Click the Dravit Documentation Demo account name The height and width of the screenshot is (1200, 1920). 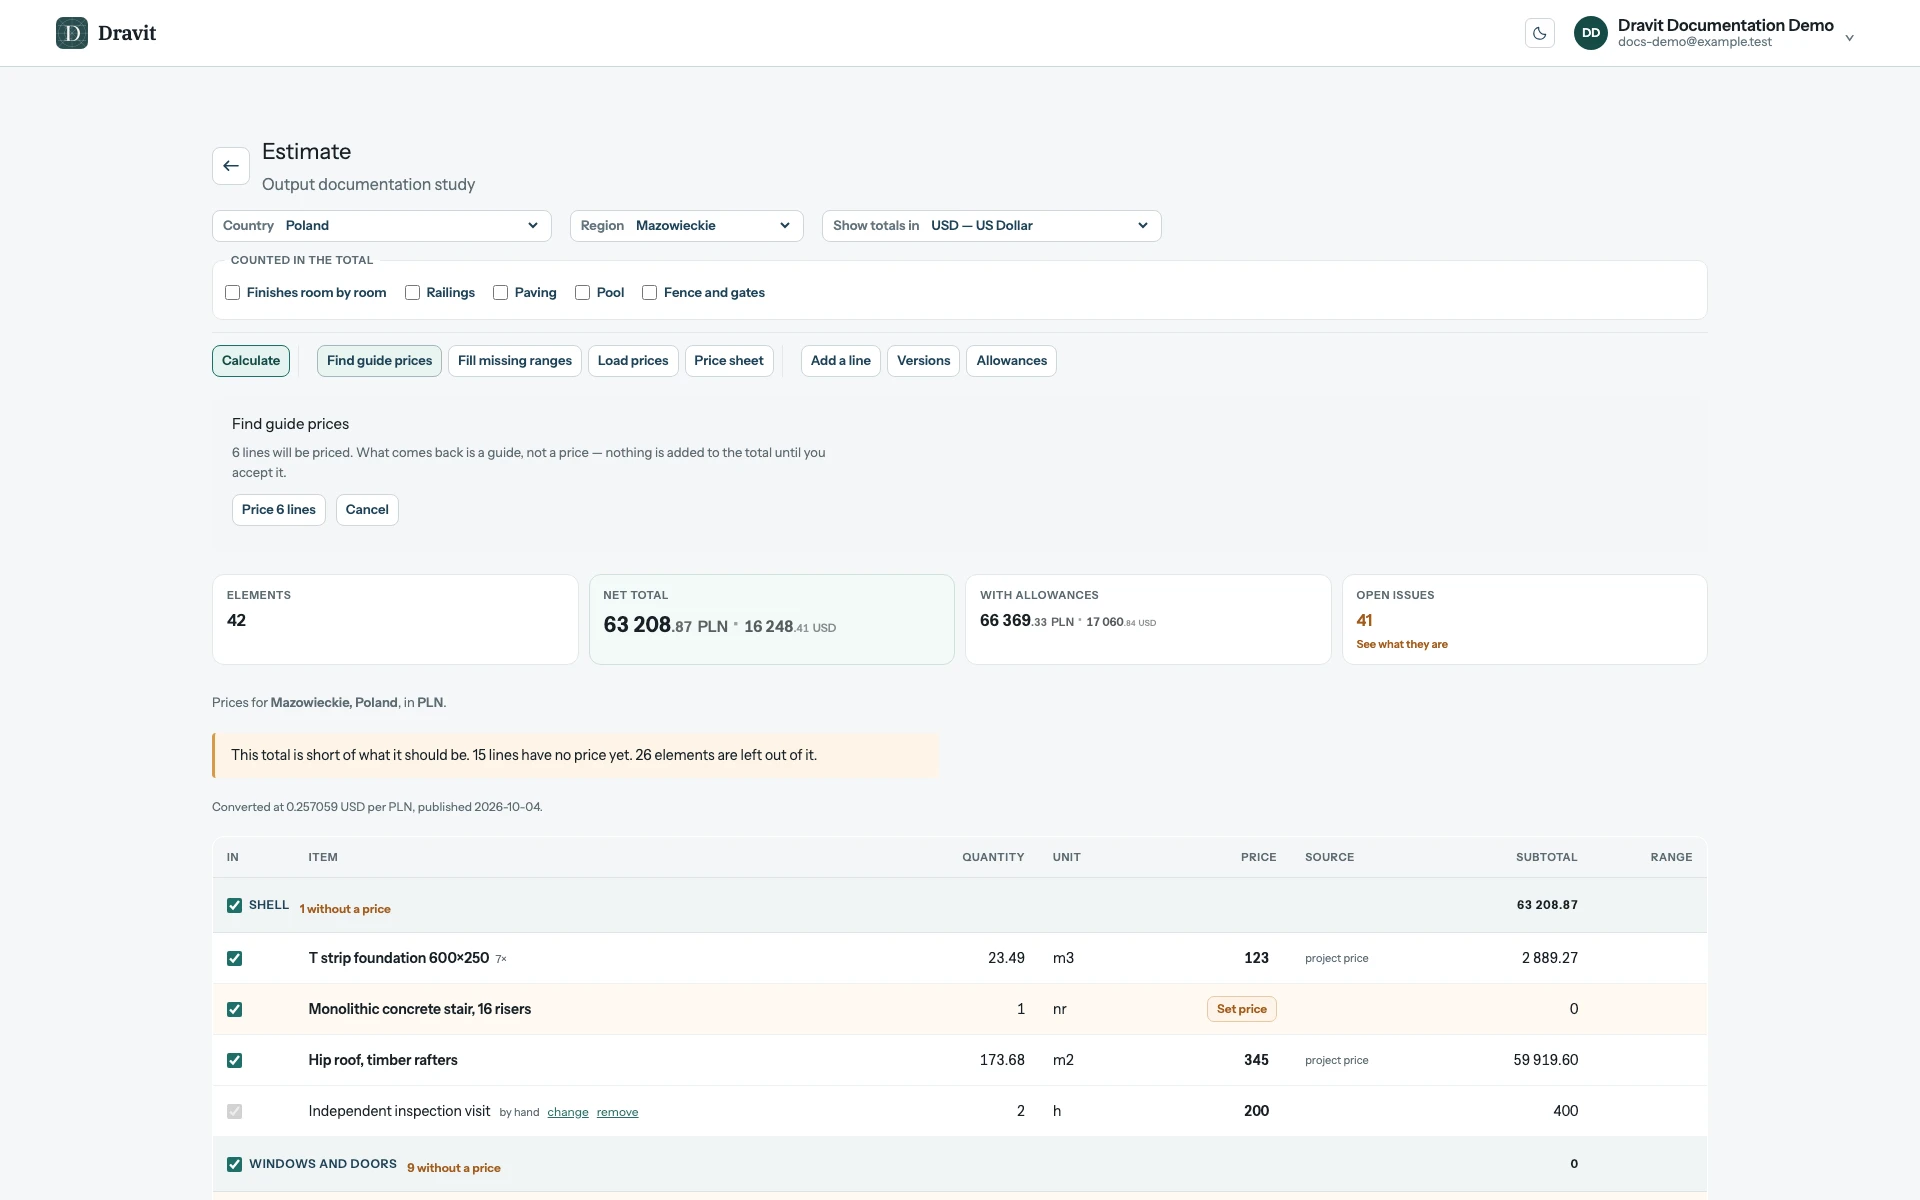coord(1726,26)
